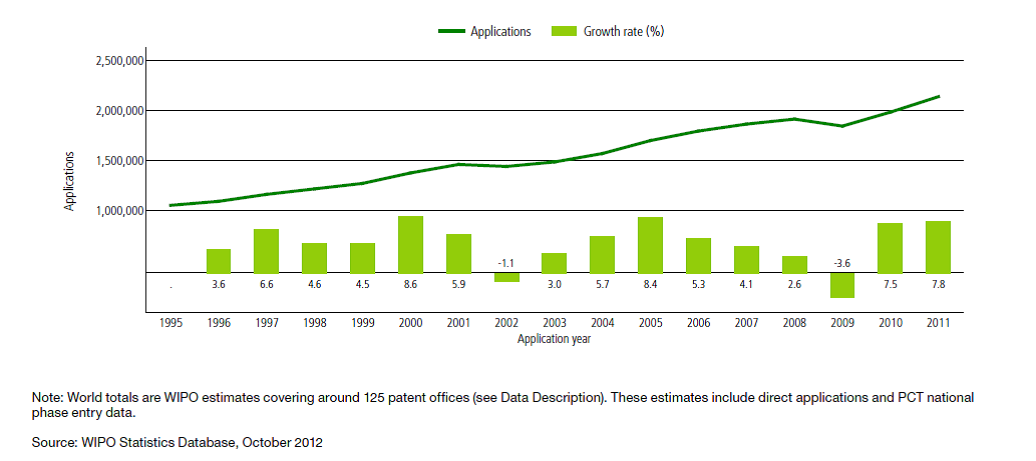Click the 1,000,000 y-axis tick label
1036x461 pixels.
[x=119, y=211]
